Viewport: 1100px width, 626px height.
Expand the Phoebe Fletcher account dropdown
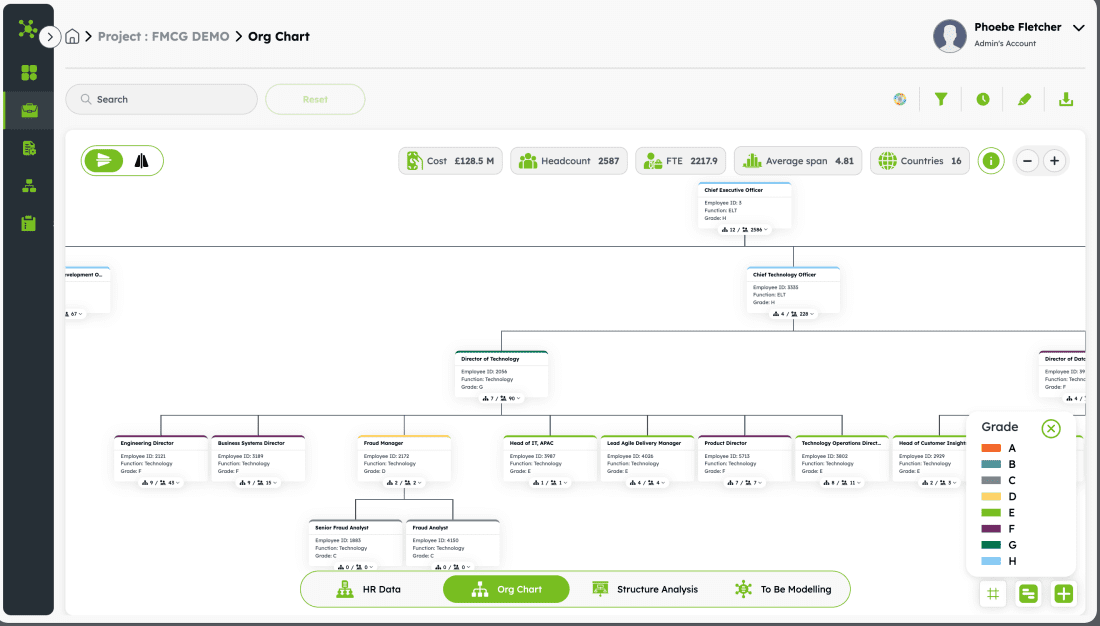pyautogui.click(x=1078, y=28)
